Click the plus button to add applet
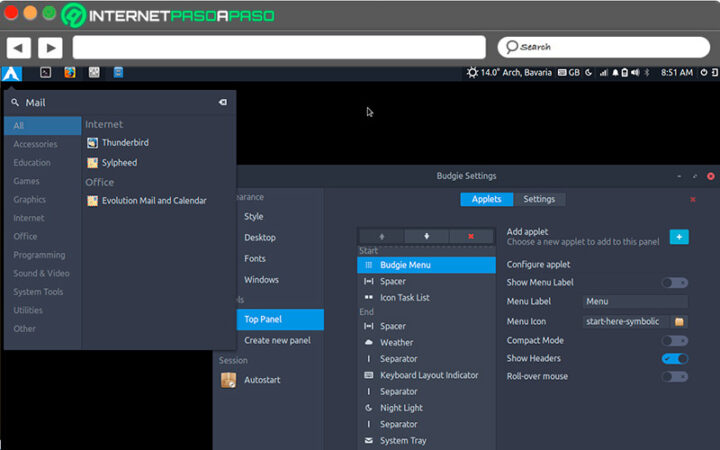Viewport: 720px width, 450px height. click(x=679, y=236)
